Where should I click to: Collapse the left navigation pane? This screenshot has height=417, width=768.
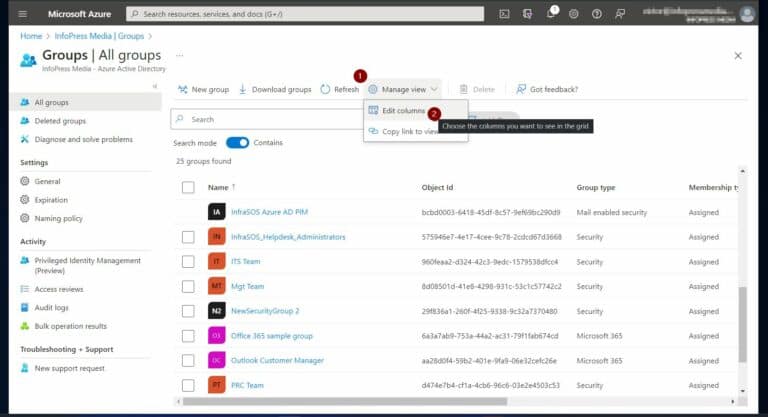tap(155, 86)
